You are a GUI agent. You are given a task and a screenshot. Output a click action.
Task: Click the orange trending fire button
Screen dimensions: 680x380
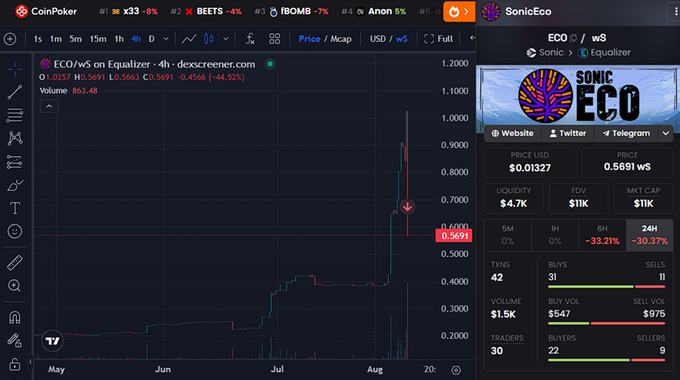(x=459, y=12)
